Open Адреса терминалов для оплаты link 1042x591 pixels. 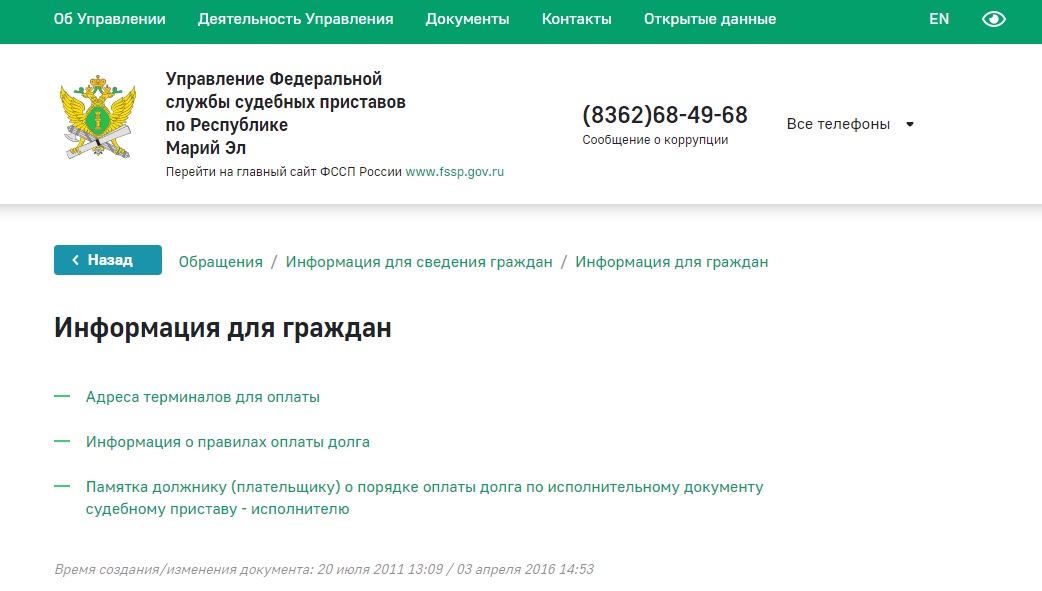point(201,396)
